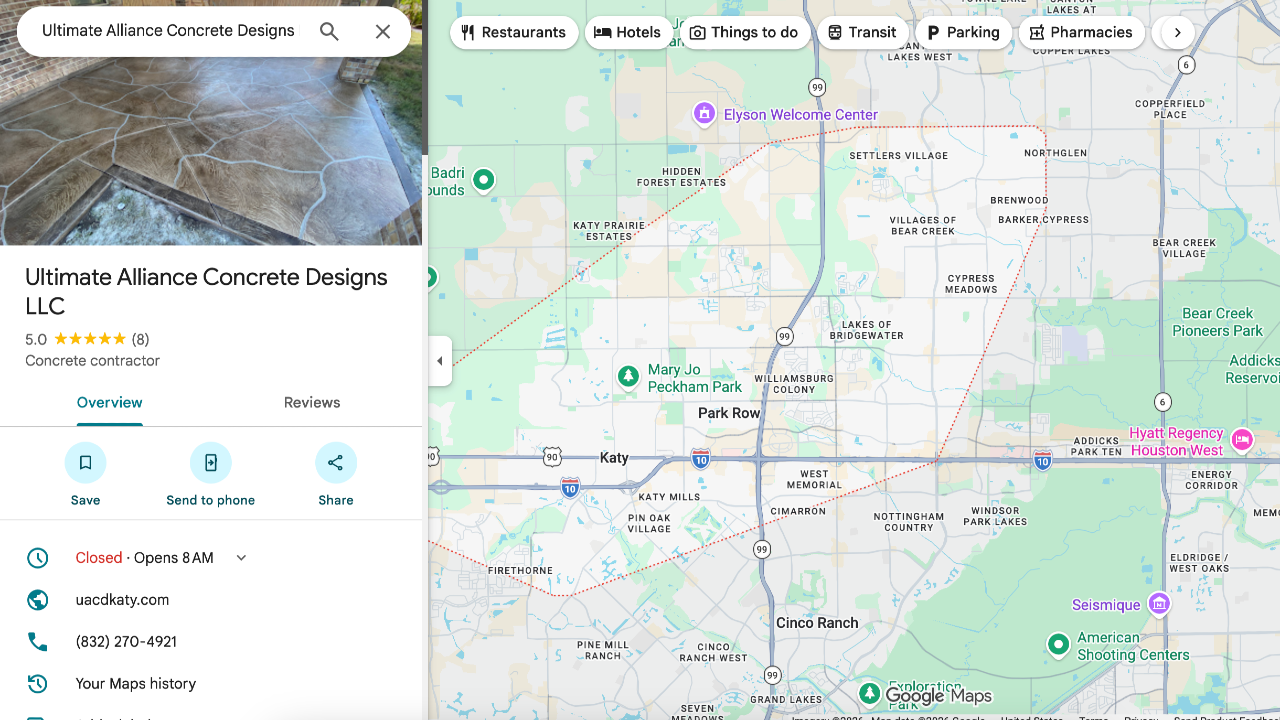Select the Parking filter chip
The height and width of the screenshot is (720, 1280).
(963, 32)
